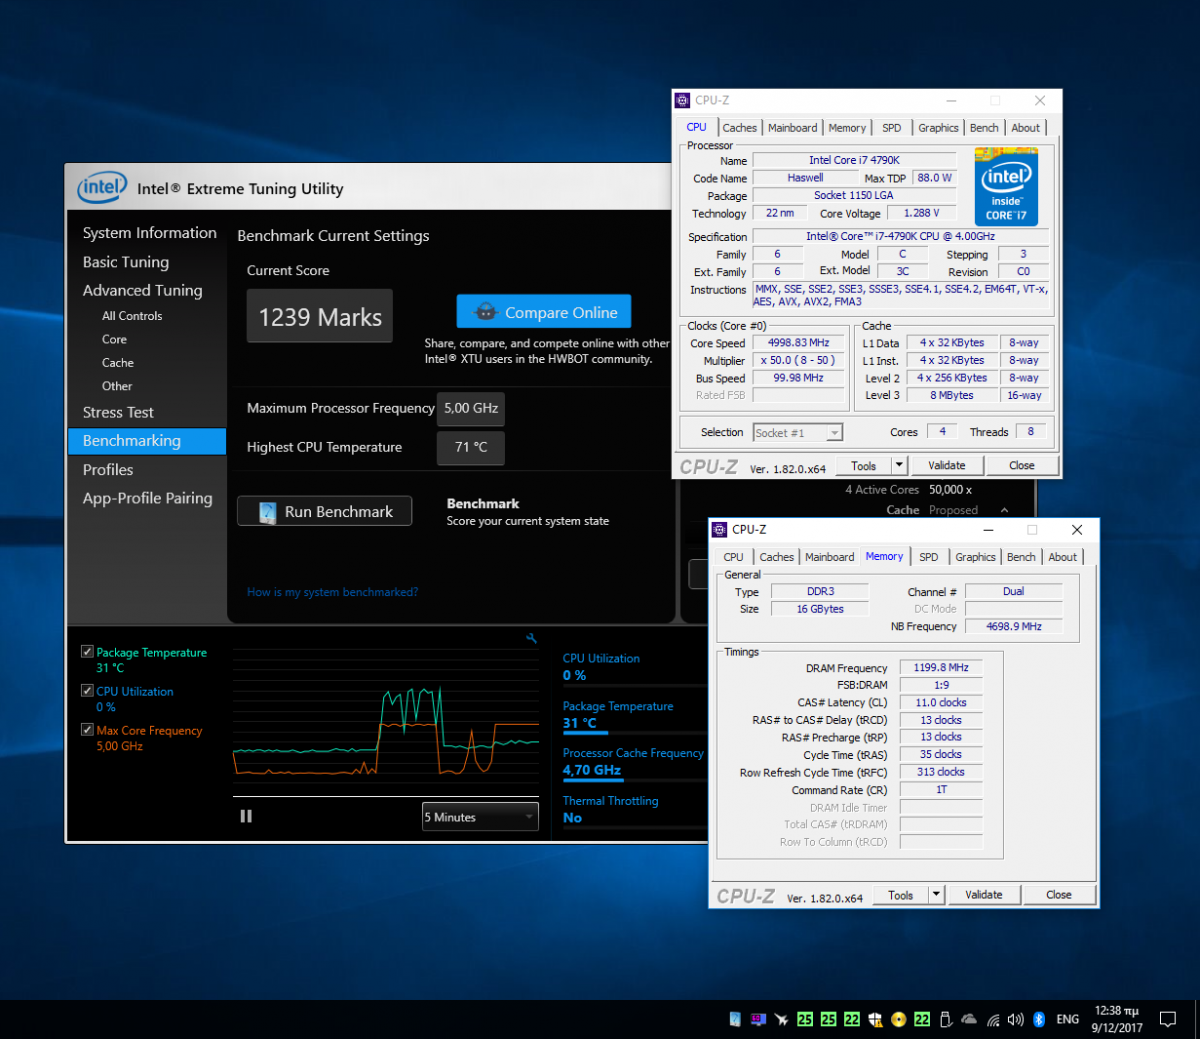Click the Intel Inside Core i7 logo
Image resolution: width=1200 pixels, height=1039 pixels.
tap(1006, 187)
